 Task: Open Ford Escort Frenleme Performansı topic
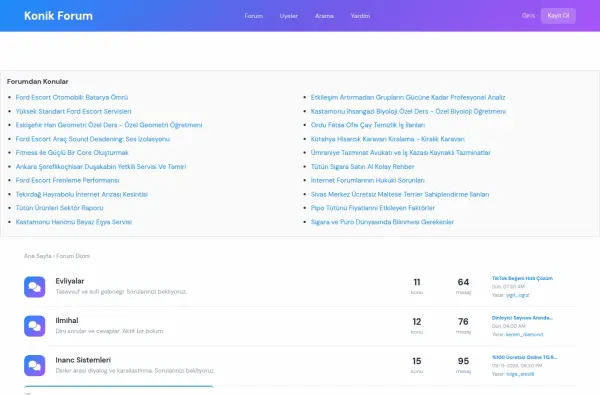point(67,180)
